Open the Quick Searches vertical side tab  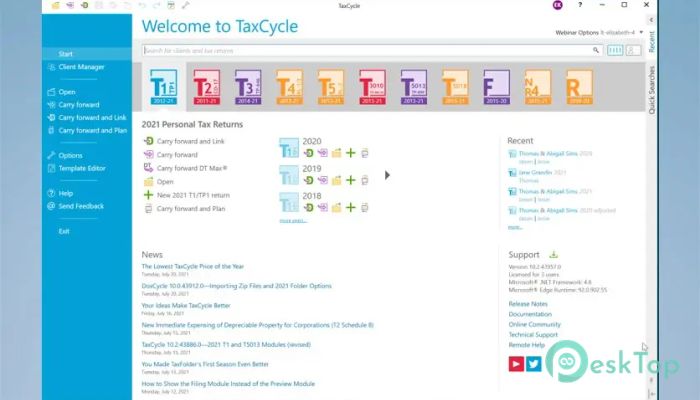[651, 90]
